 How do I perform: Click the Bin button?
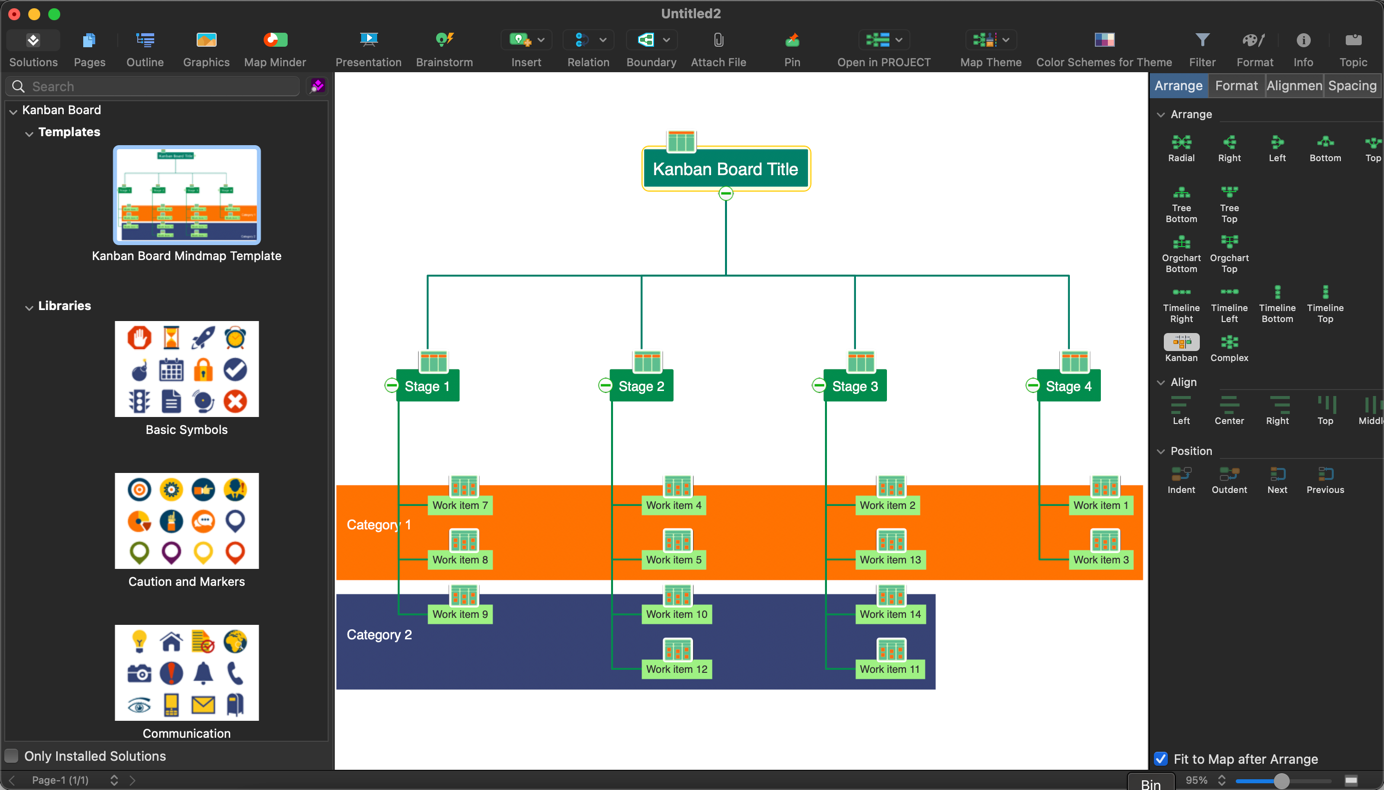click(1151, 784)
